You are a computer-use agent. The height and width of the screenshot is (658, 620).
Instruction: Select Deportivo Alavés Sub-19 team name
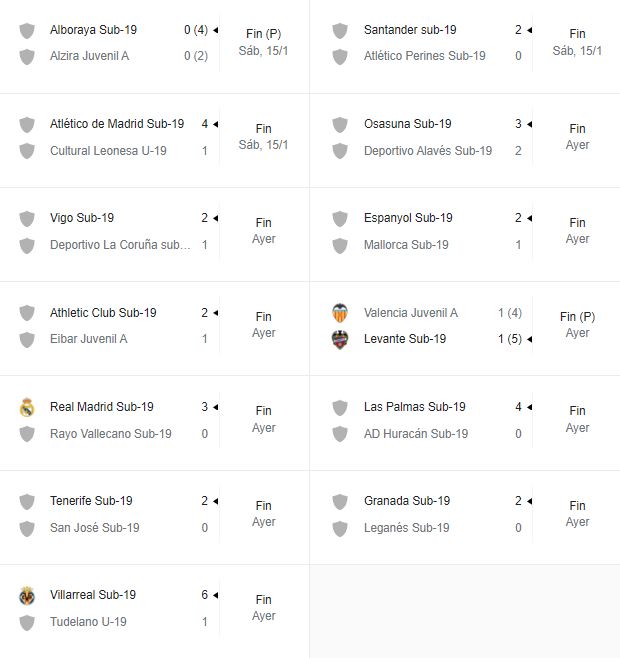pos(428,151)
